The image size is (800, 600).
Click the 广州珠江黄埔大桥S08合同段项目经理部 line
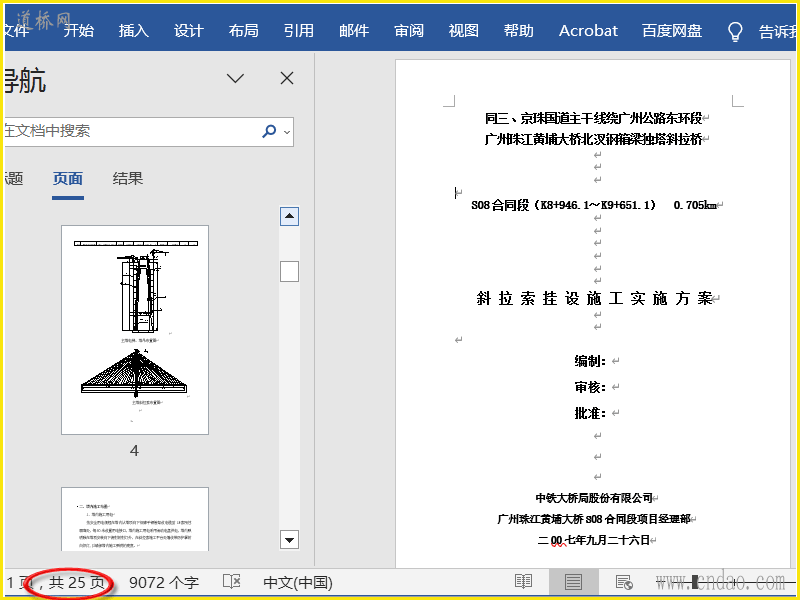tap(594, 519)
